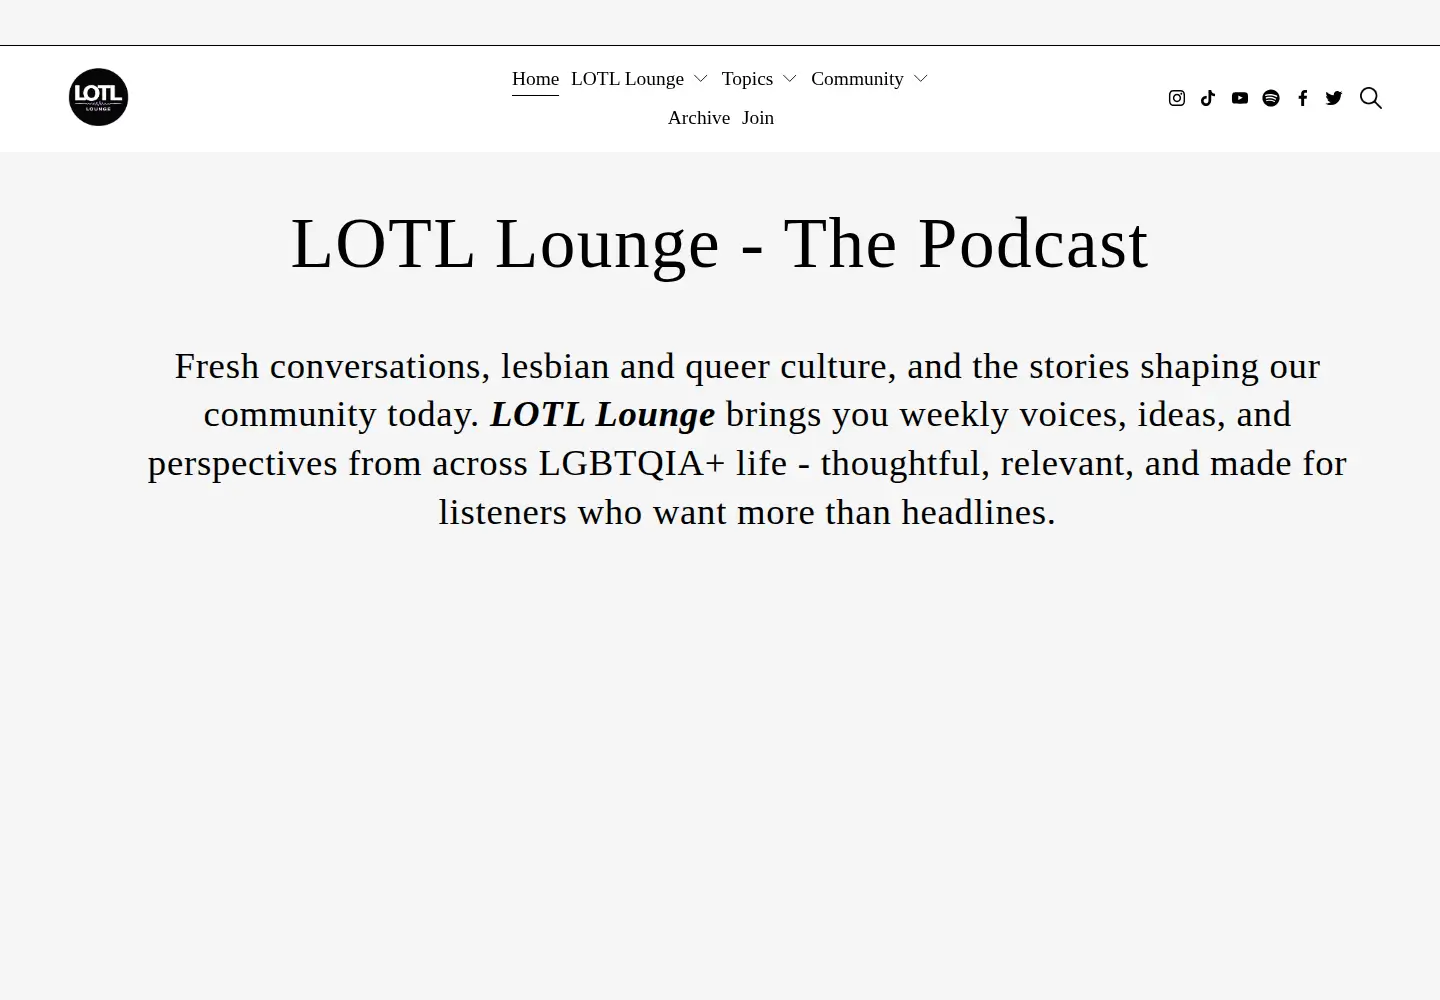
Task: Expand the Community menu chevron
Action: [921, 79]
